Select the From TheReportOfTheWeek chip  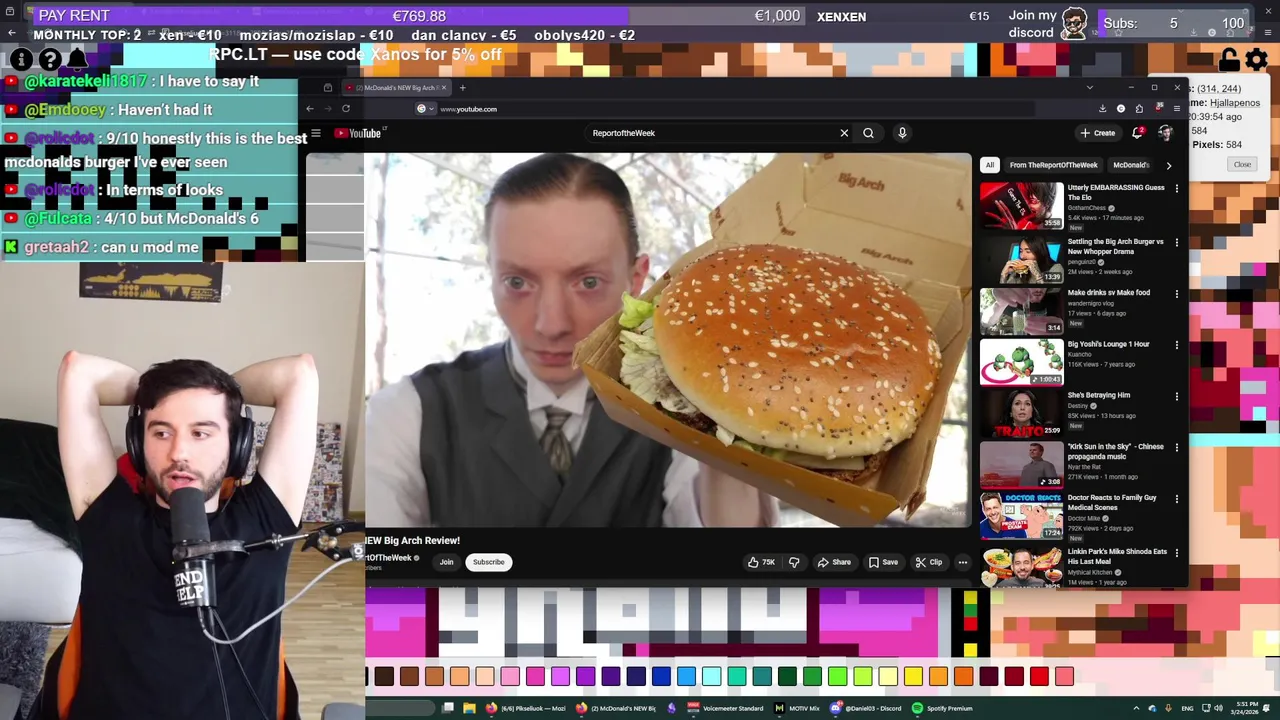(1053, 165)
